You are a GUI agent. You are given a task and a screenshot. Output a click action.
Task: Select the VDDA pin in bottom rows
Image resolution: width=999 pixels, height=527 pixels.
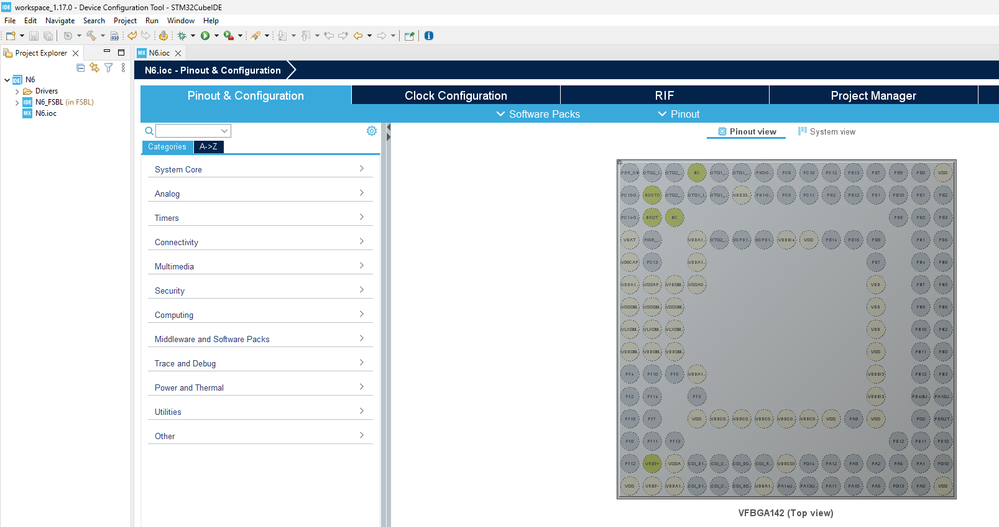[x=674, y=464]
